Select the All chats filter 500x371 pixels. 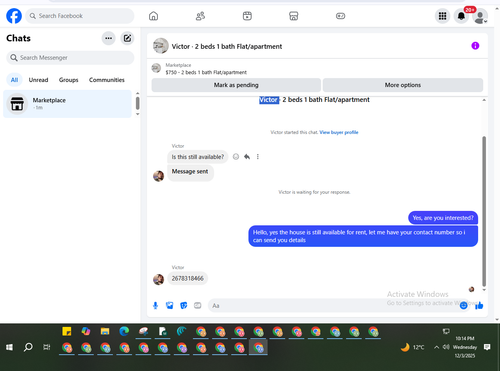click(14, 80)
